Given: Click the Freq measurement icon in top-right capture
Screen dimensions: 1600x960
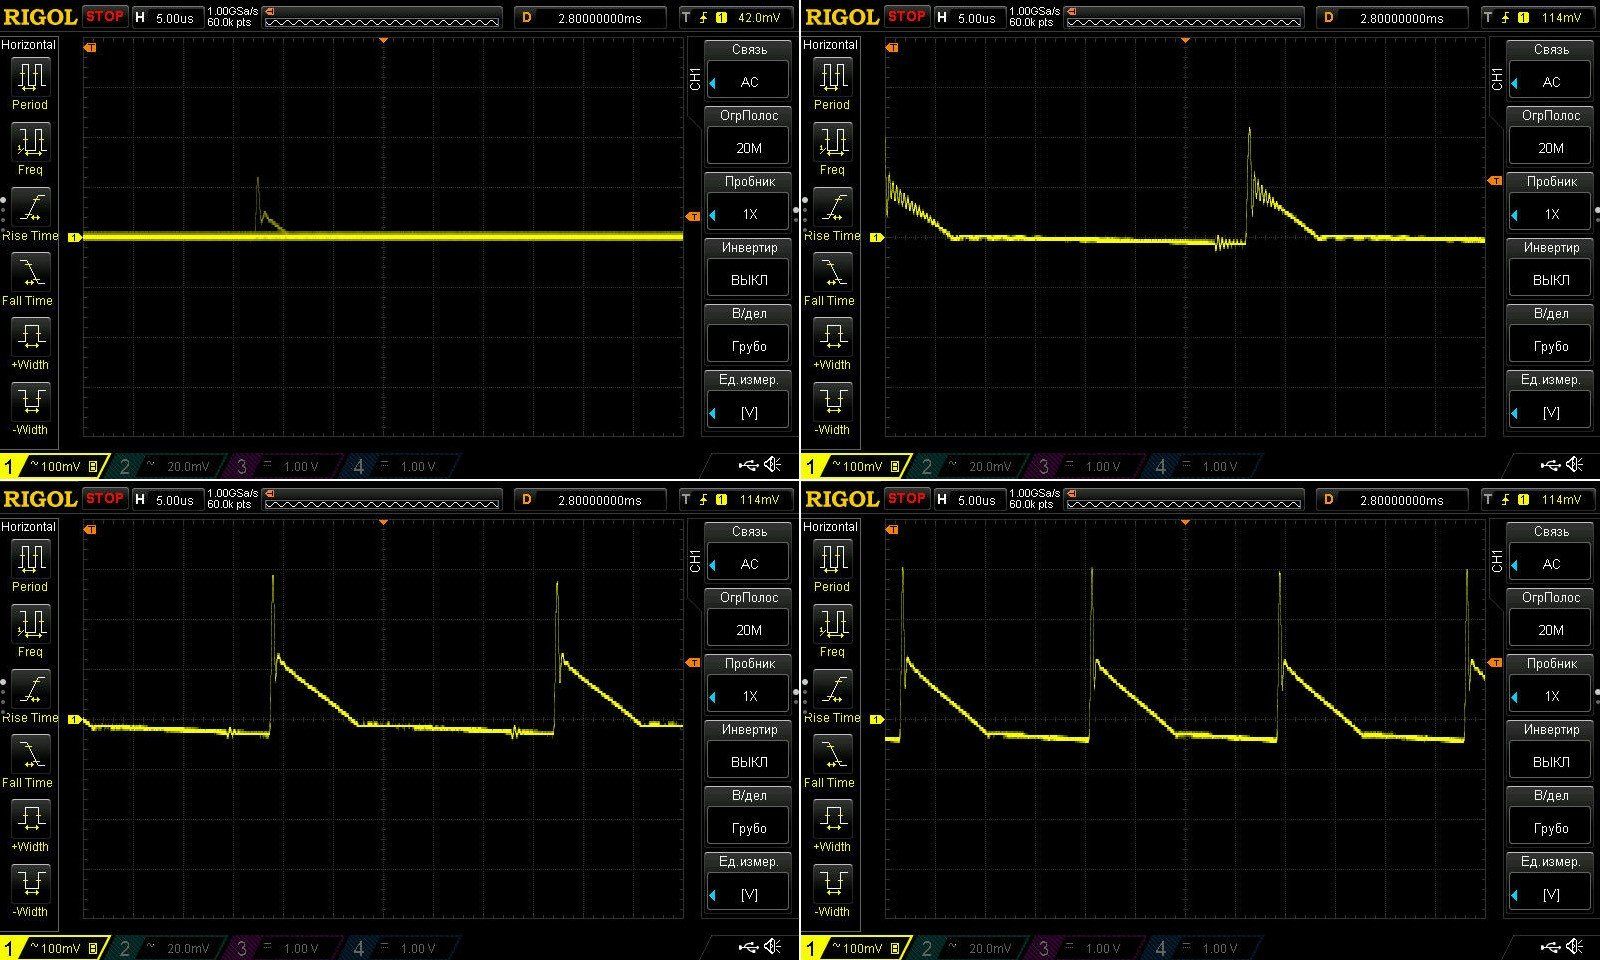Looking at the screenshot, I should tap(832, 144).
